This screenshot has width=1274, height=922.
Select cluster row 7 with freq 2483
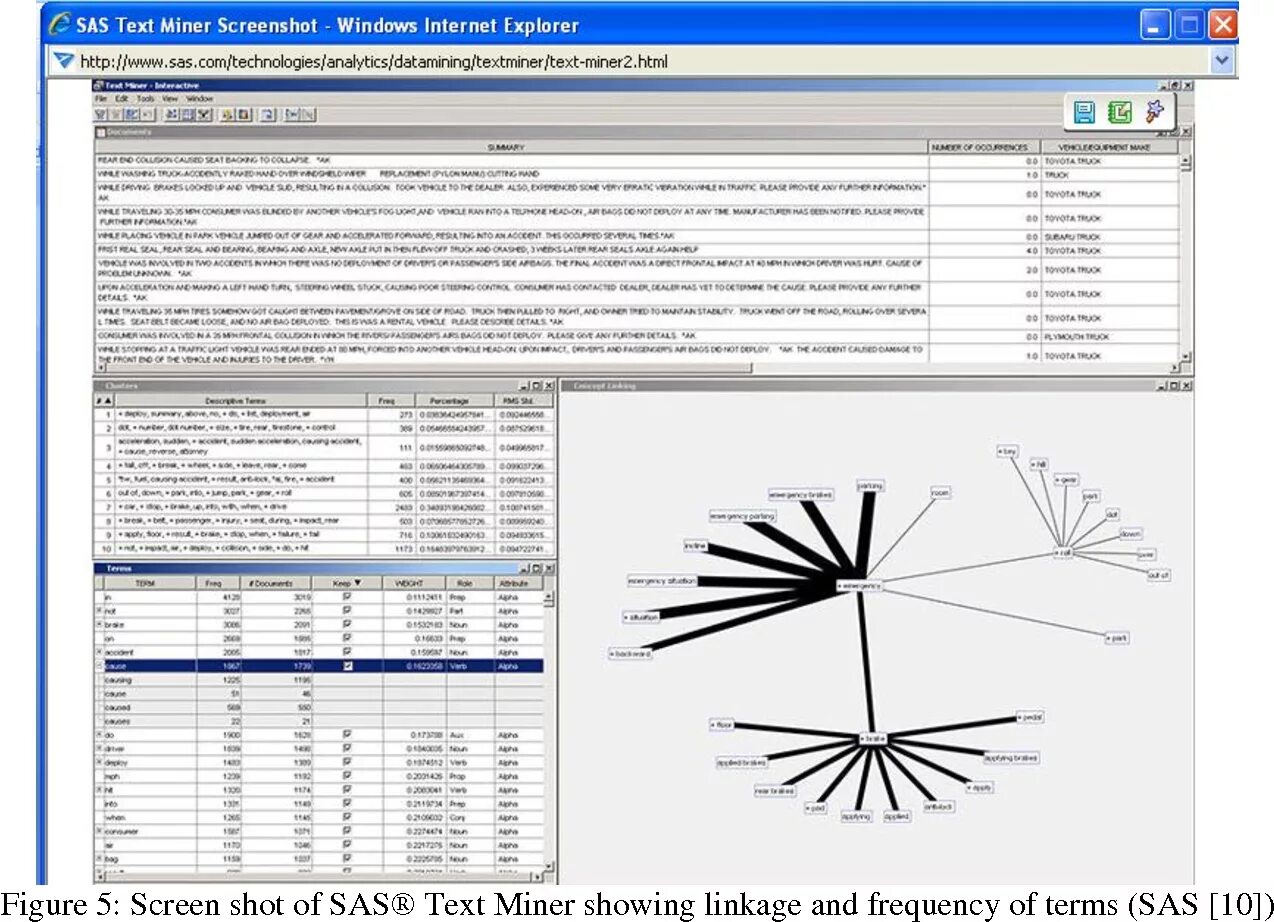point(323,507)
